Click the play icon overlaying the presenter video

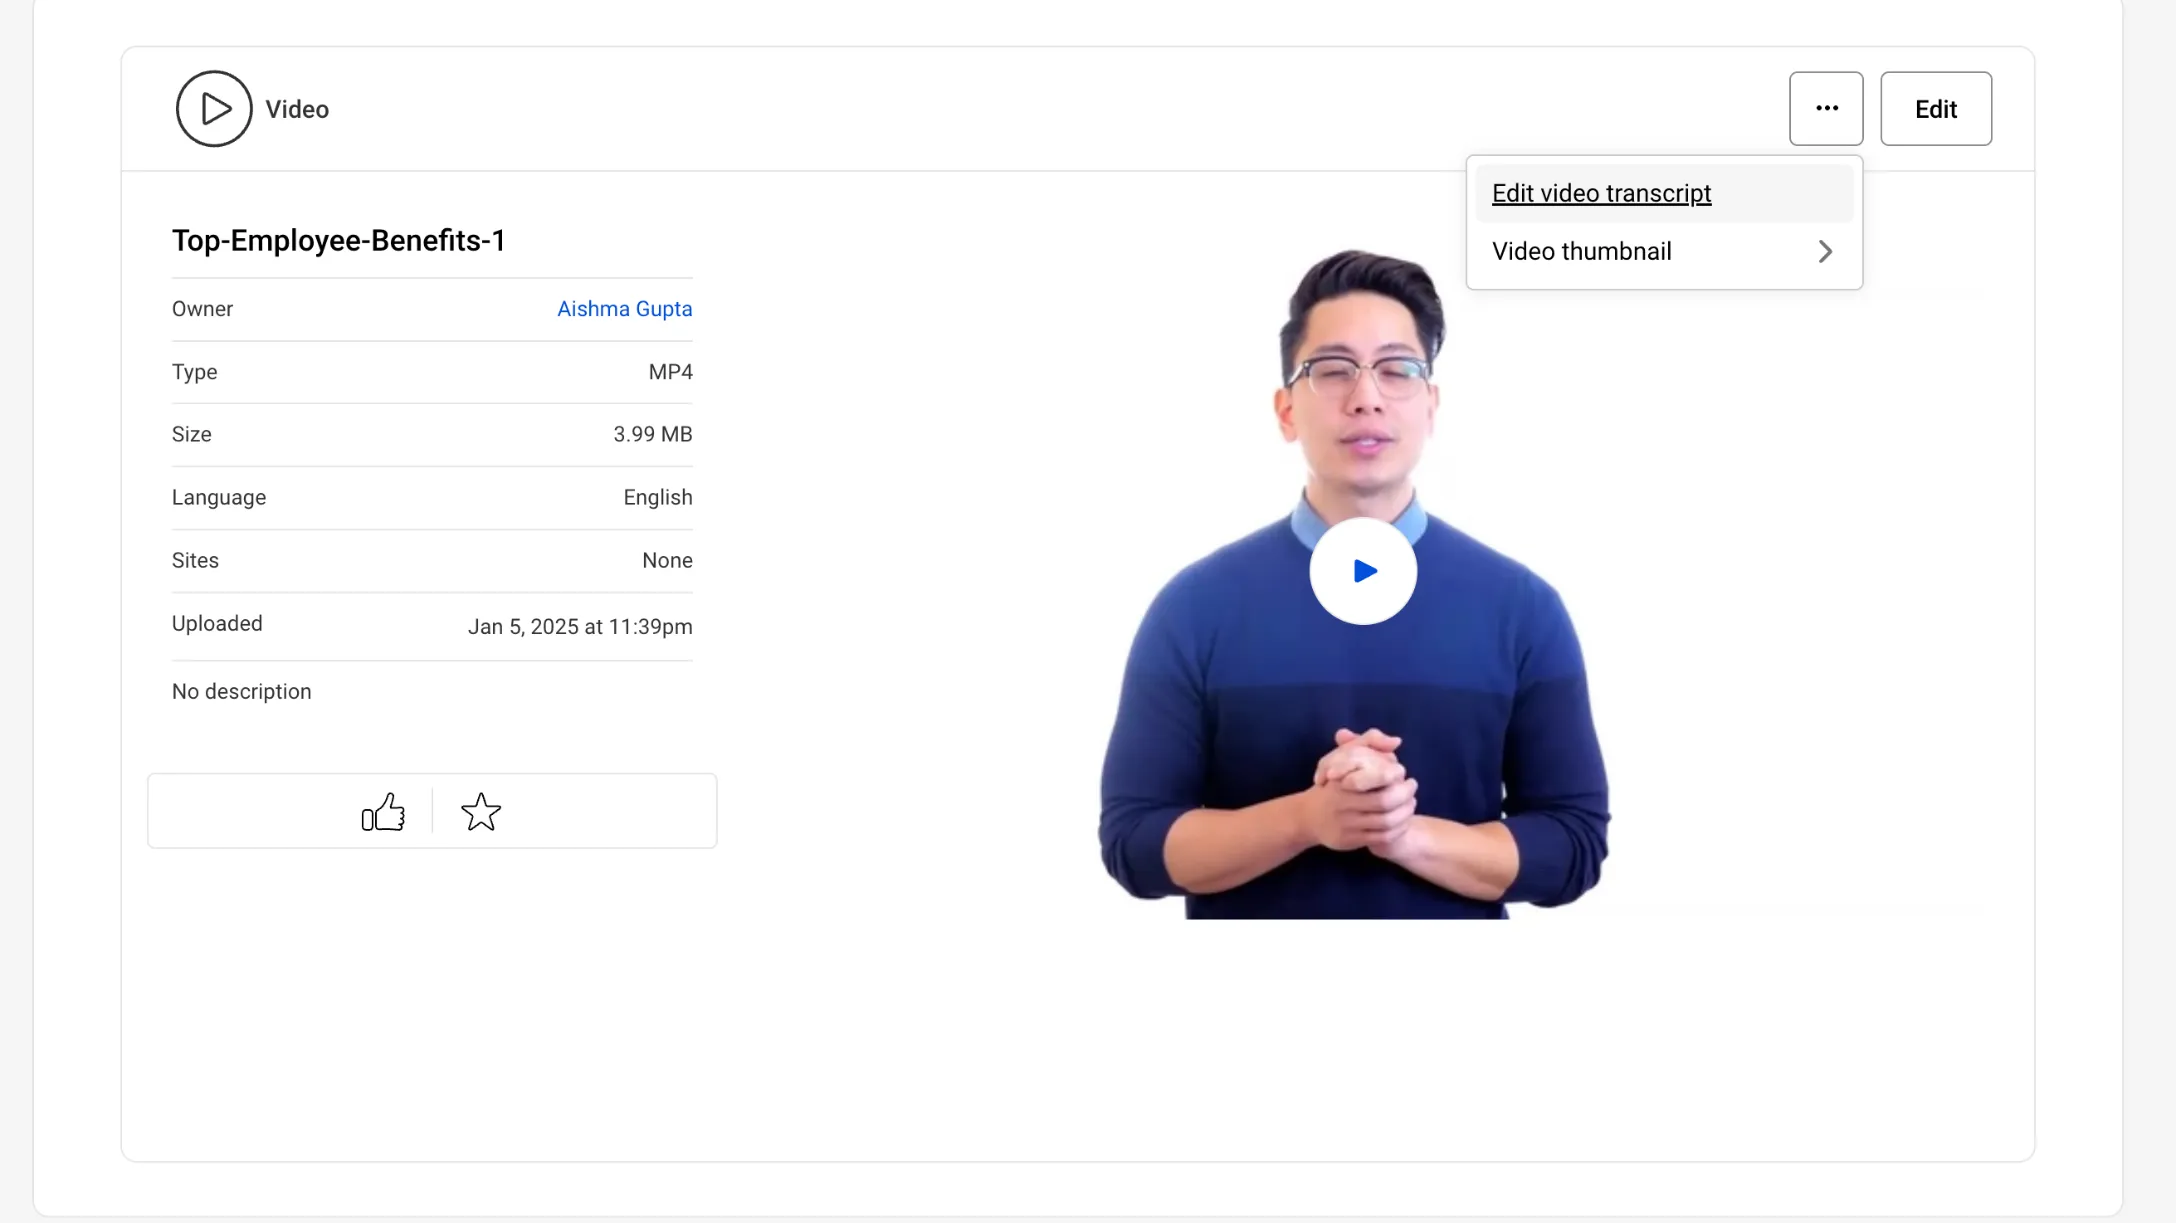pyautogui.click(x=1362, y=570)
